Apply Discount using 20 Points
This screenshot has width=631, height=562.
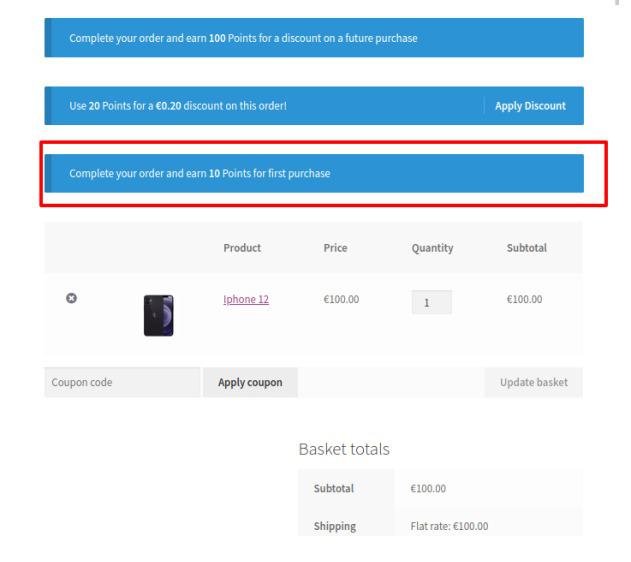pyautogui.click(x=530, y=106)
